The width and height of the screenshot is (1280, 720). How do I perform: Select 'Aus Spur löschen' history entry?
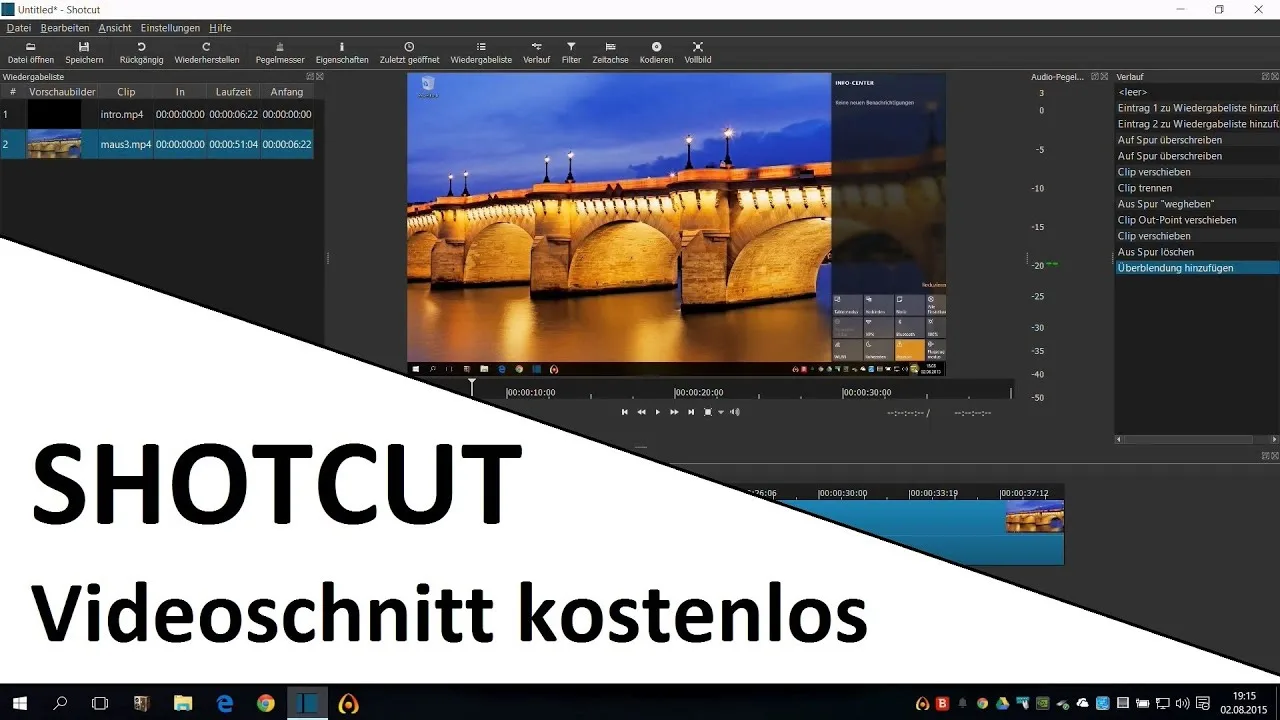[1197, 252]
